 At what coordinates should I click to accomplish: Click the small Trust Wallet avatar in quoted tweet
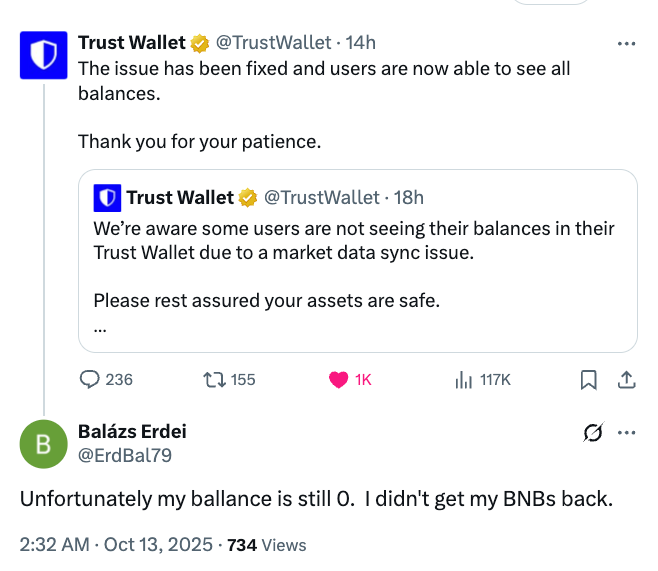pyautogui.click(x=107, y=197)
